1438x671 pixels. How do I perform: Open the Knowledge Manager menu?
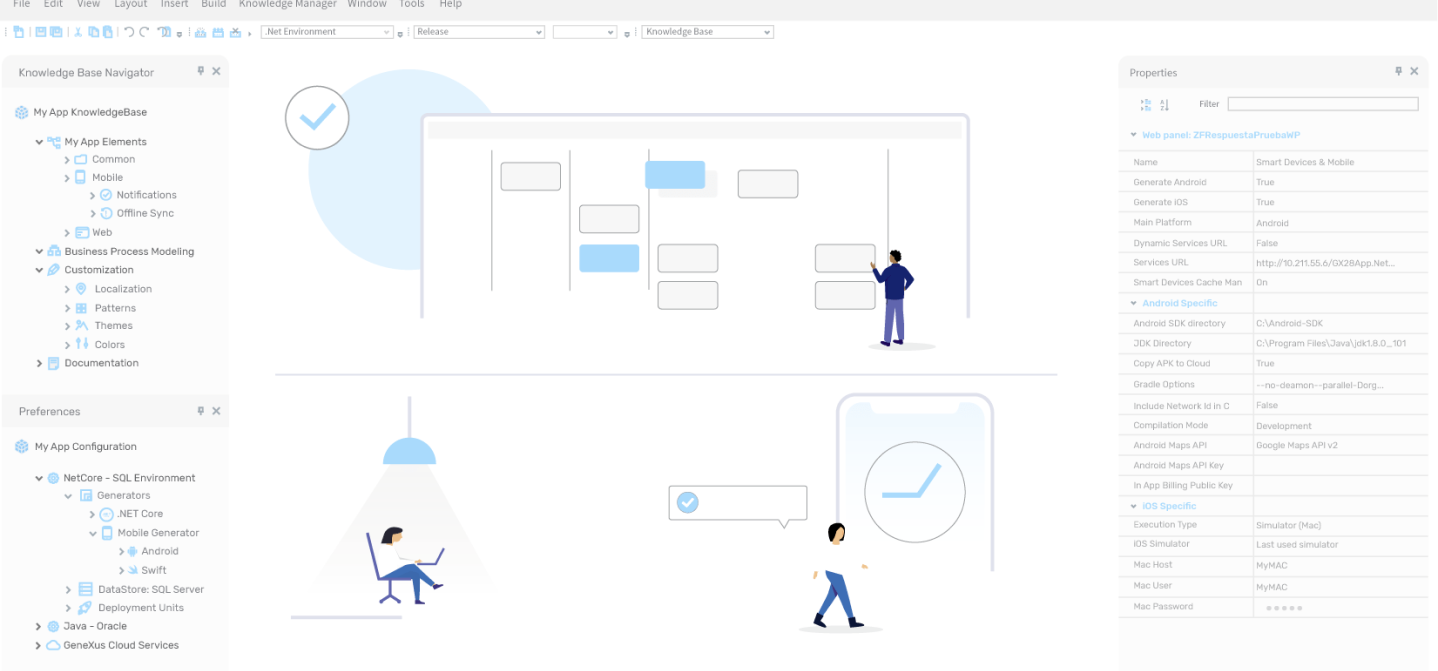pyautogui.click(x=287, y=4)
